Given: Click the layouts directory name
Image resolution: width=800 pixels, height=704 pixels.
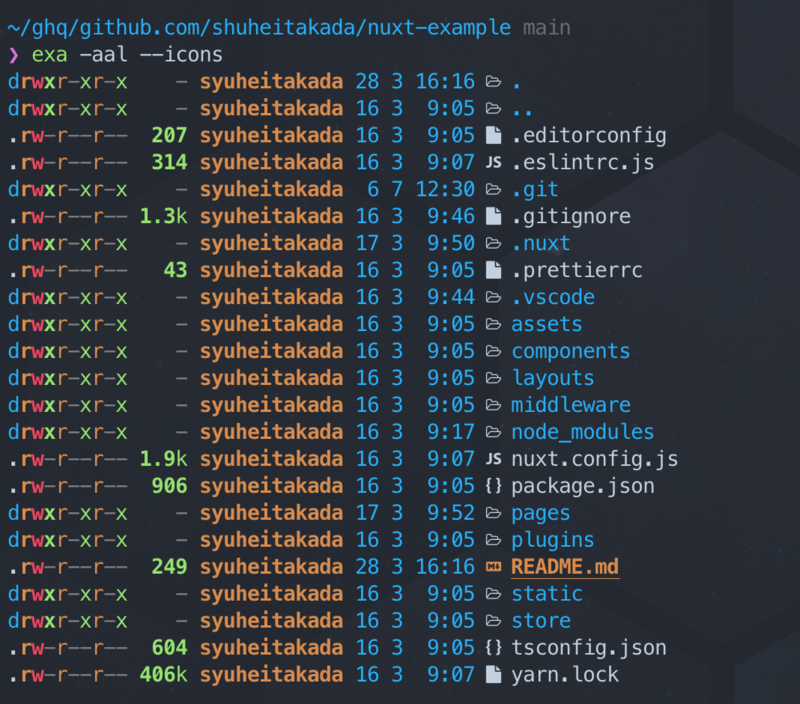Looking at the screenshot, I should [x=553, y=379].
